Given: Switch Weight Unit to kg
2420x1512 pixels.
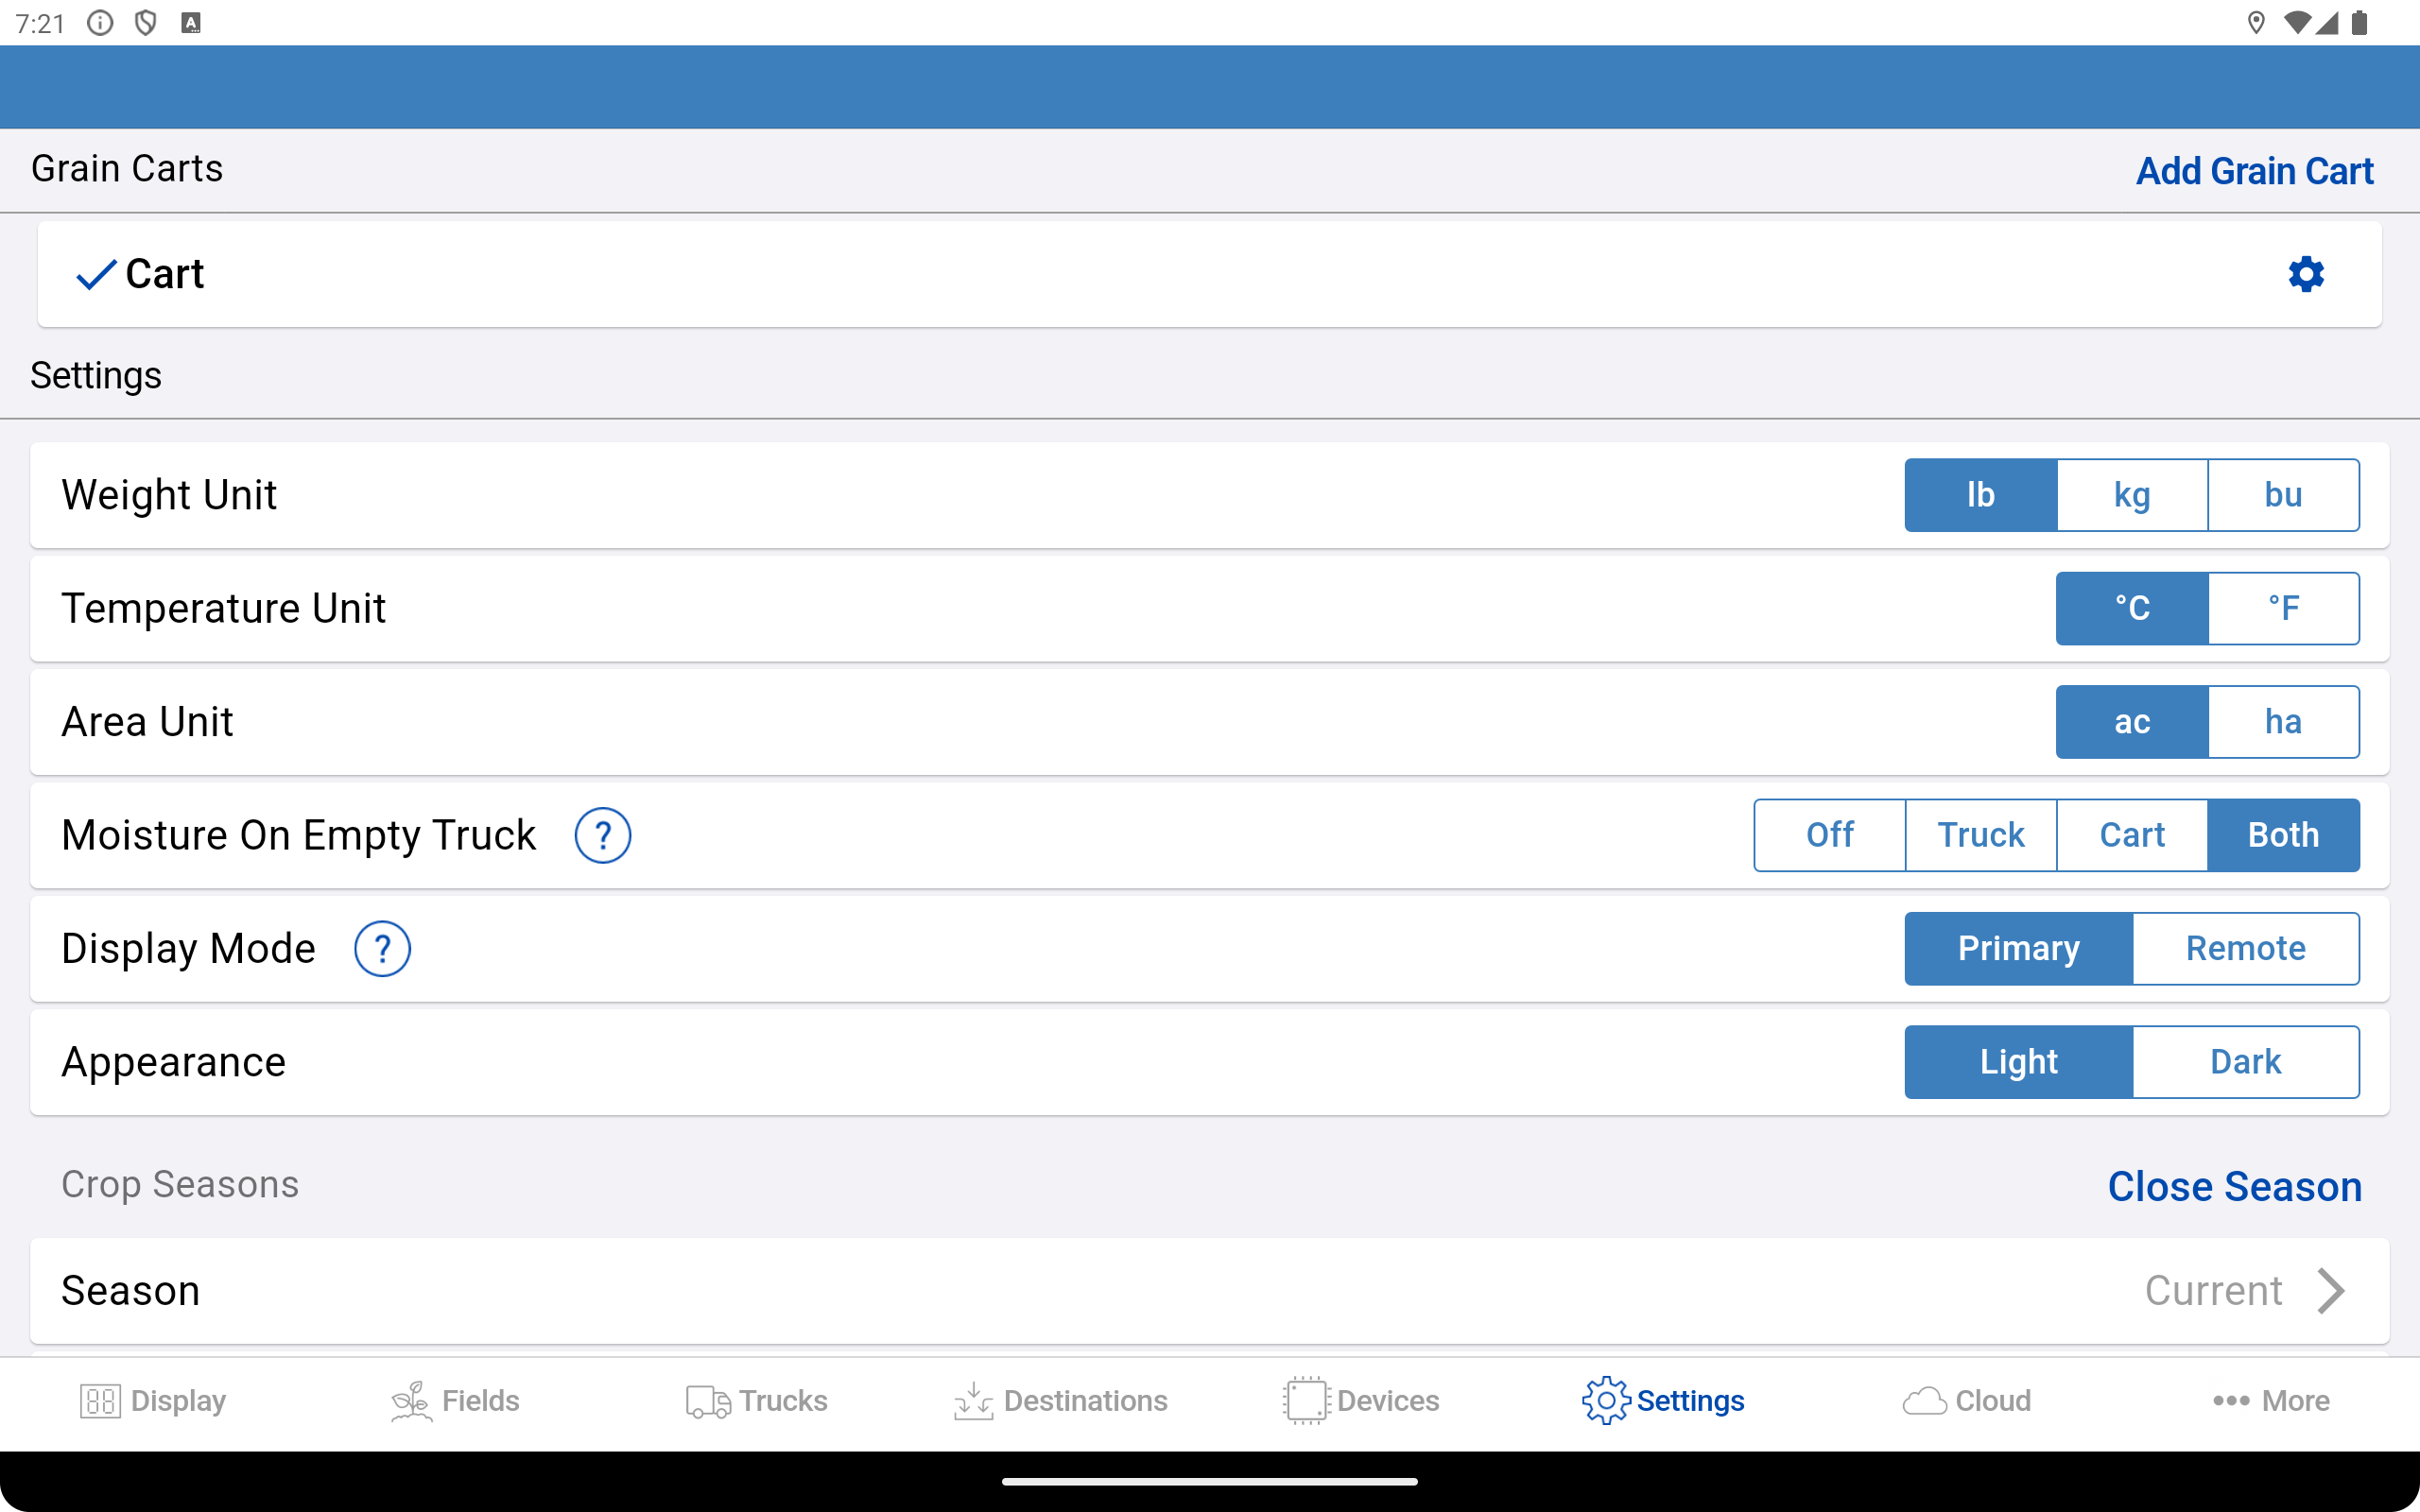Looking at the screenshot, I should [x=2131, y=494].
